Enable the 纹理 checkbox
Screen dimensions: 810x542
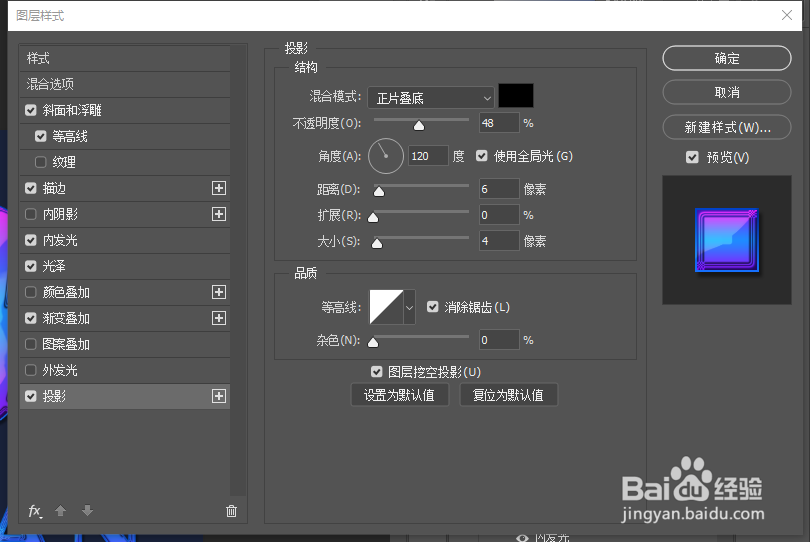(41, 162)
